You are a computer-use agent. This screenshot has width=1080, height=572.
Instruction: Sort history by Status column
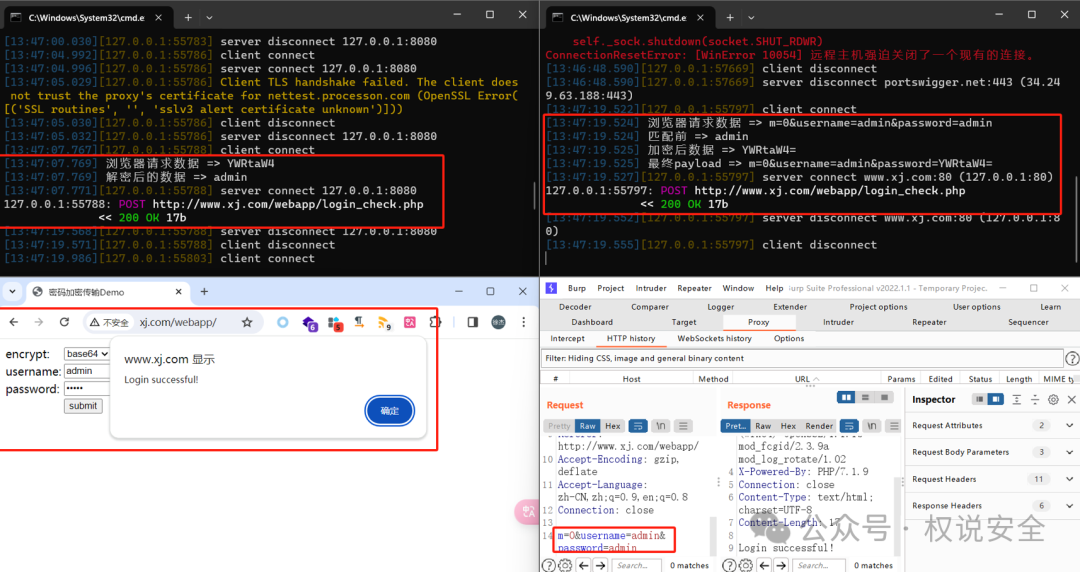pyautogui.click(x=980, y=379)
